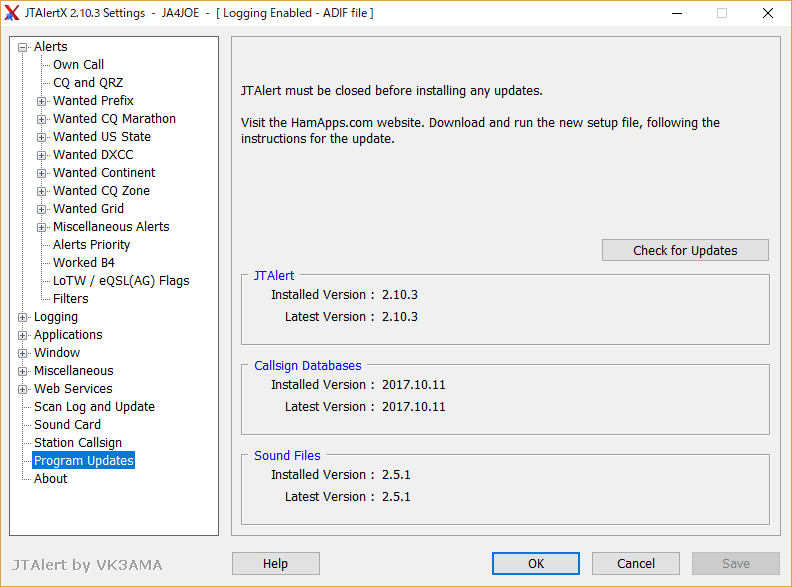This screenshot has width=792, height=587.
Task: Click the Help button
Action: tap(276, 563)
